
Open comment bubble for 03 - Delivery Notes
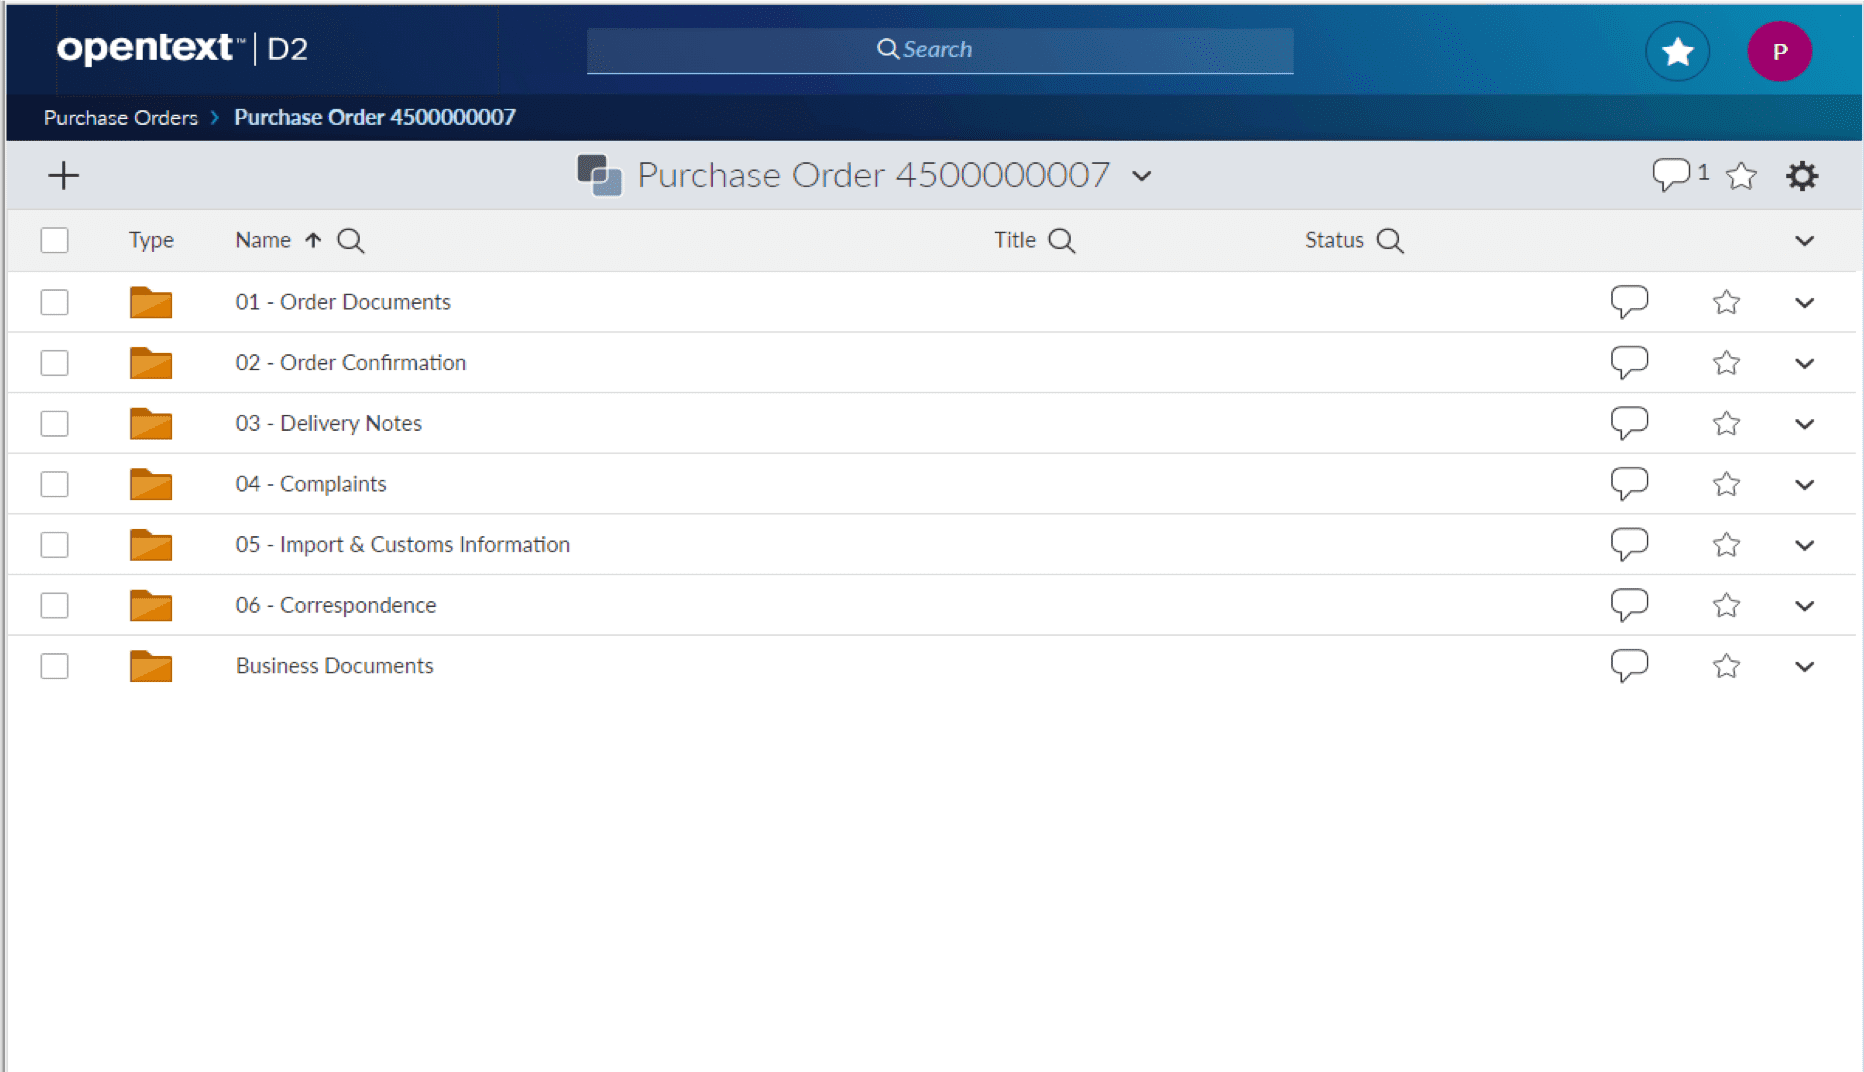pyautogui.click(x=1630, y=422)
